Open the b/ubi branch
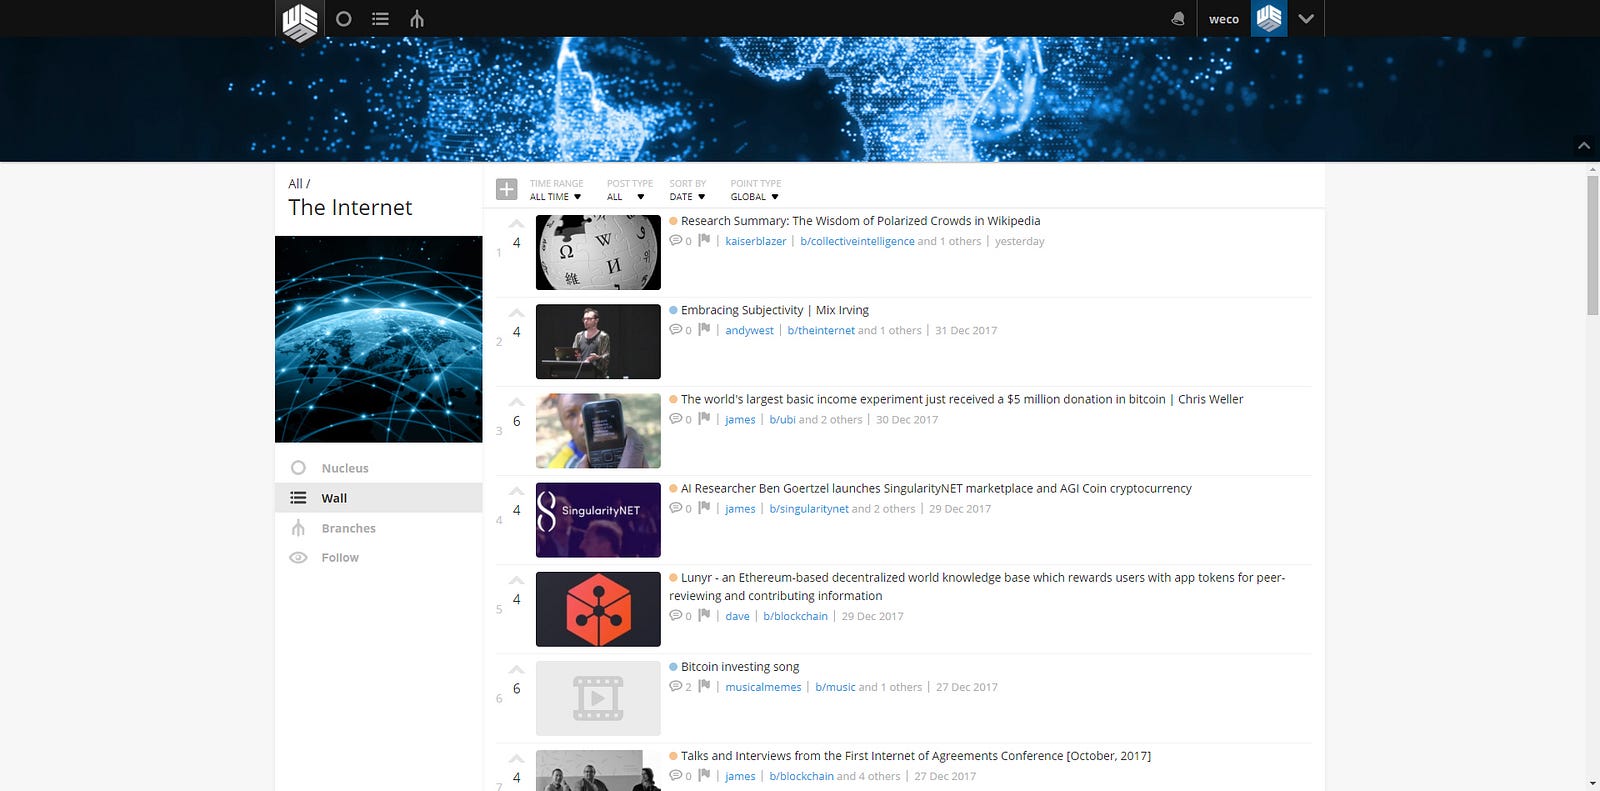The image size is (1600, 791). (x=782, y=419)
